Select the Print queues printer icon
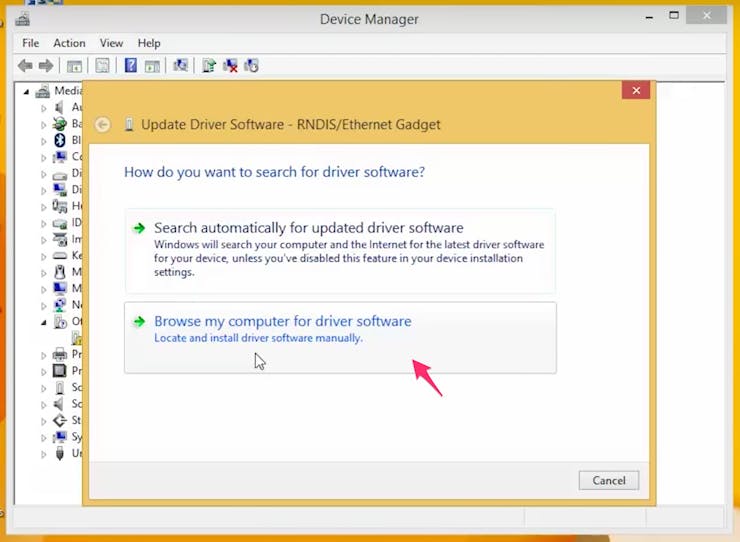This screenshot has width=740, height=542. [59, 354]
